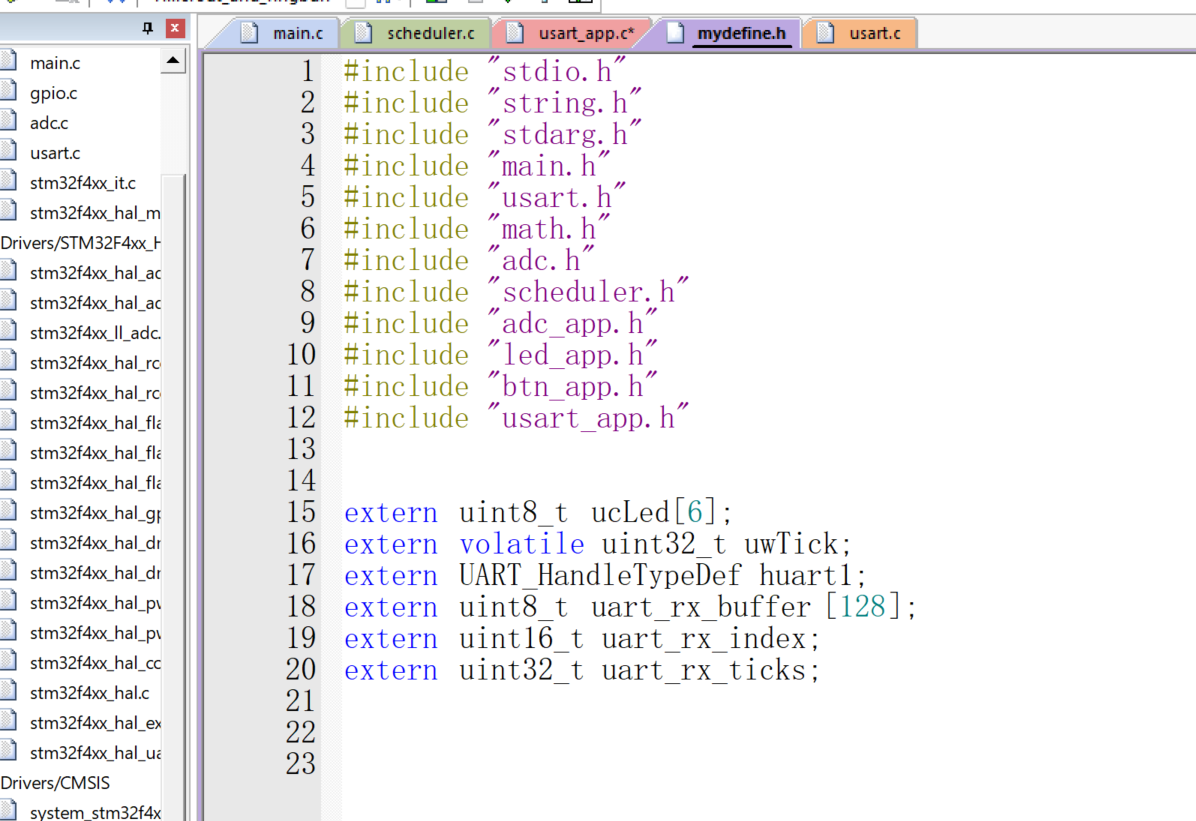1196x821 pixels.
Task: Select stm32f4xx_hal_ex file in tree
Action: pos(95,723)
